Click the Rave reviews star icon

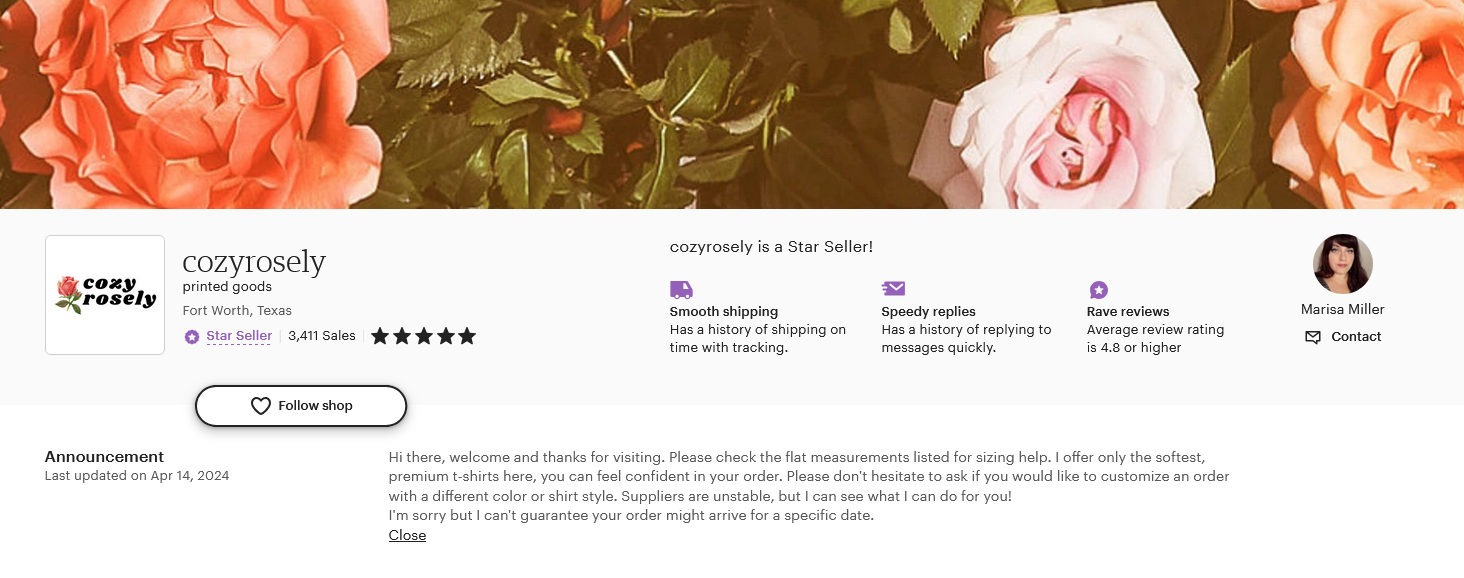tap(1098, 290)
